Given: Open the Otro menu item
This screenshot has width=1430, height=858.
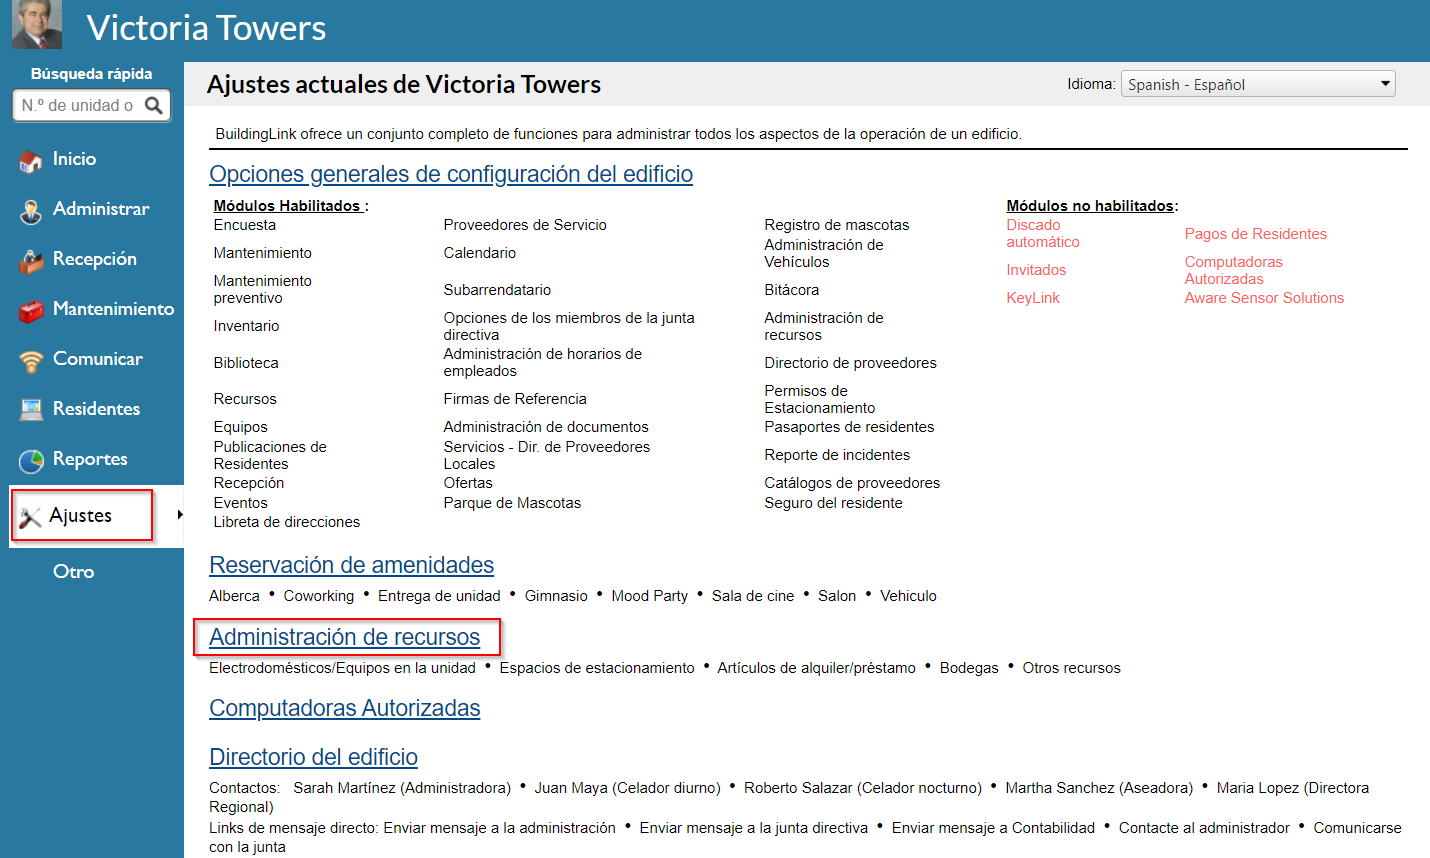Looking at the screenshot, I should tap(73, 572).
